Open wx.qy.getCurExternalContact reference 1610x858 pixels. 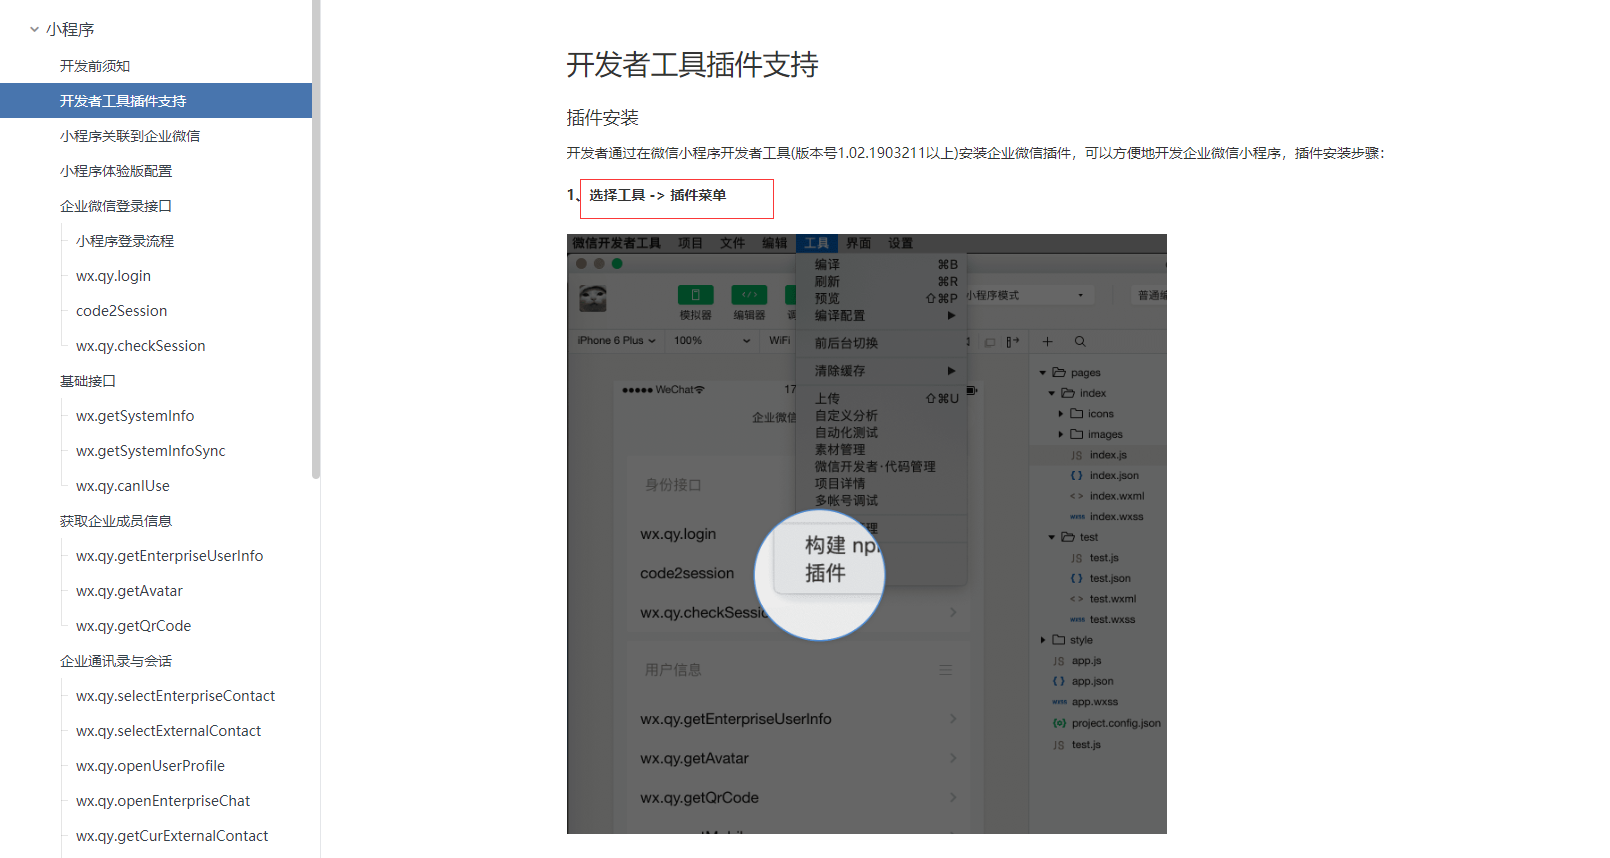(172, 836)
